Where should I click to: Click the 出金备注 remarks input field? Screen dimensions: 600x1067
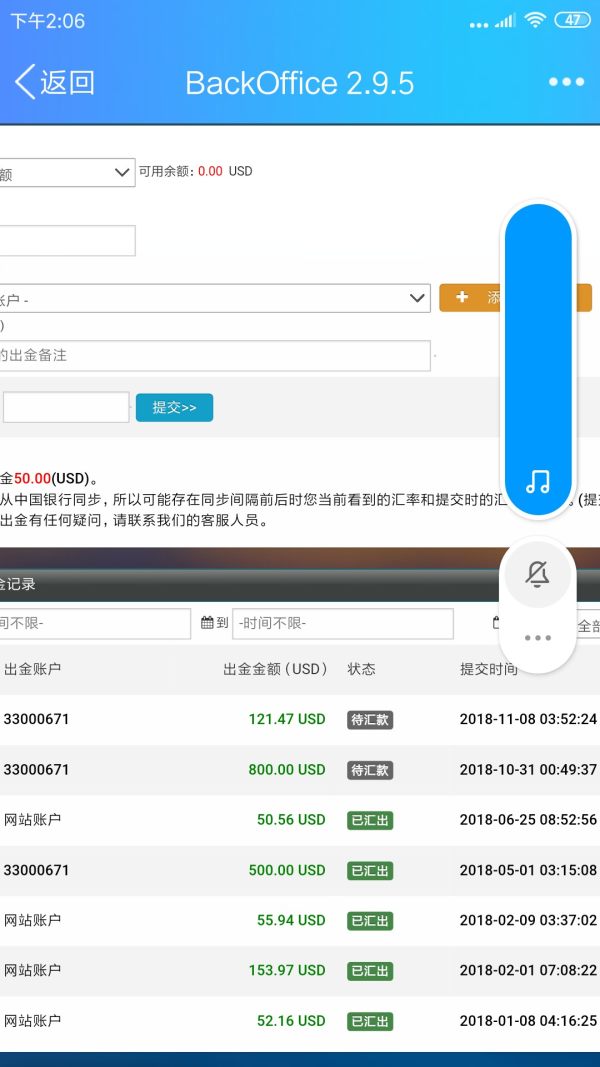pos(214,355)
